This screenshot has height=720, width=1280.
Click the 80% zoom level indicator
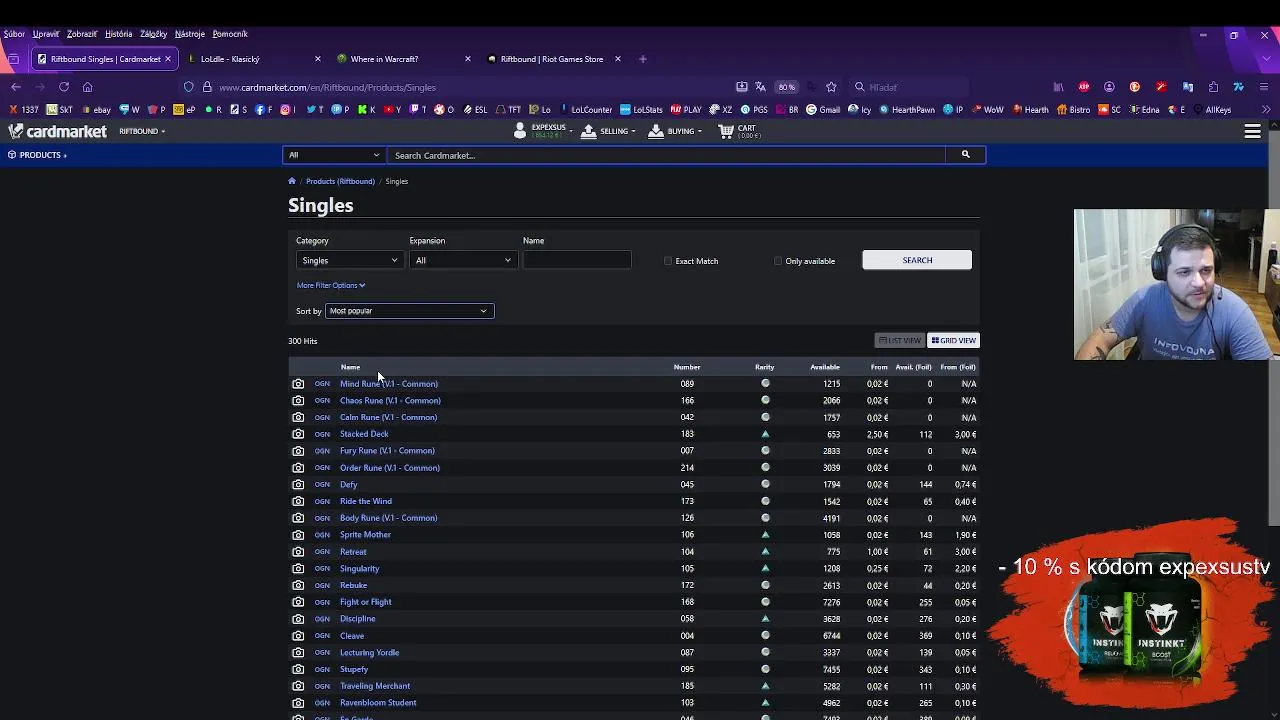pyautogui.click(x=787, y=87)
